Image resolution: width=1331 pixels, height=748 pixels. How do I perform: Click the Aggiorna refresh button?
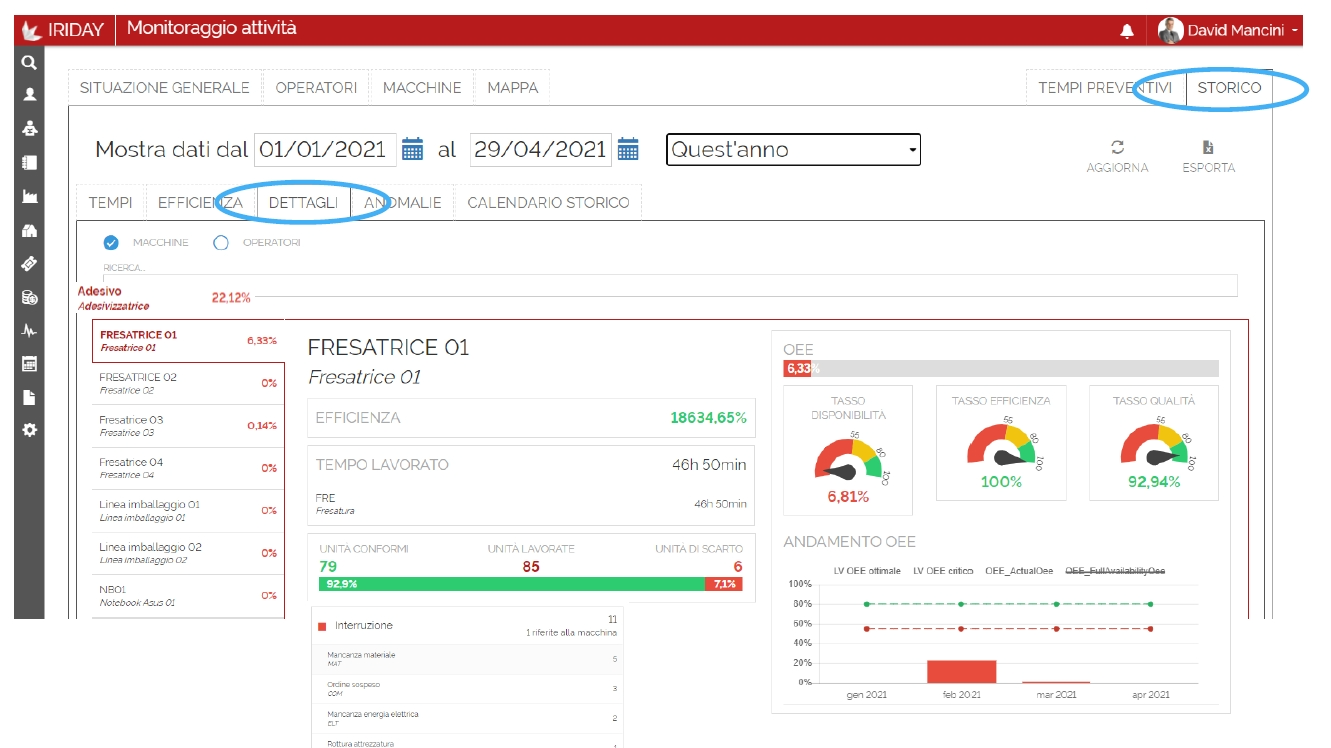coord(1117,156)
